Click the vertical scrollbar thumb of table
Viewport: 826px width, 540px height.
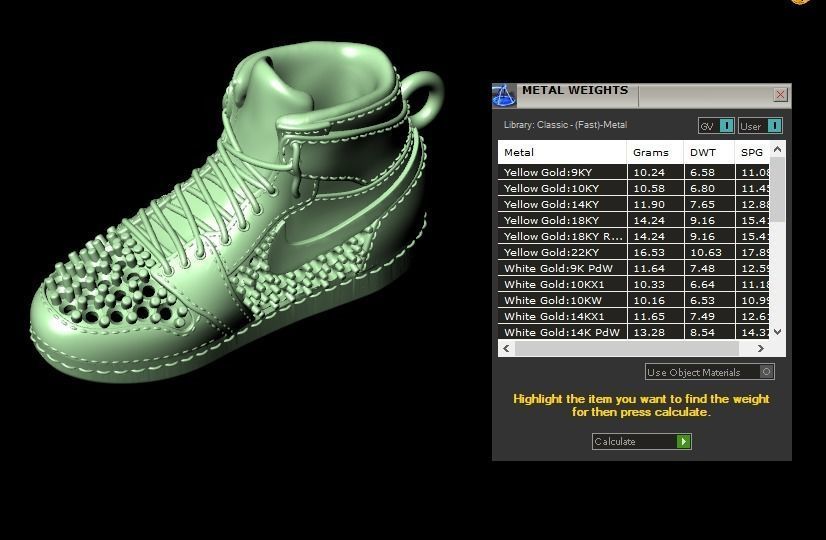click(778, 190)
